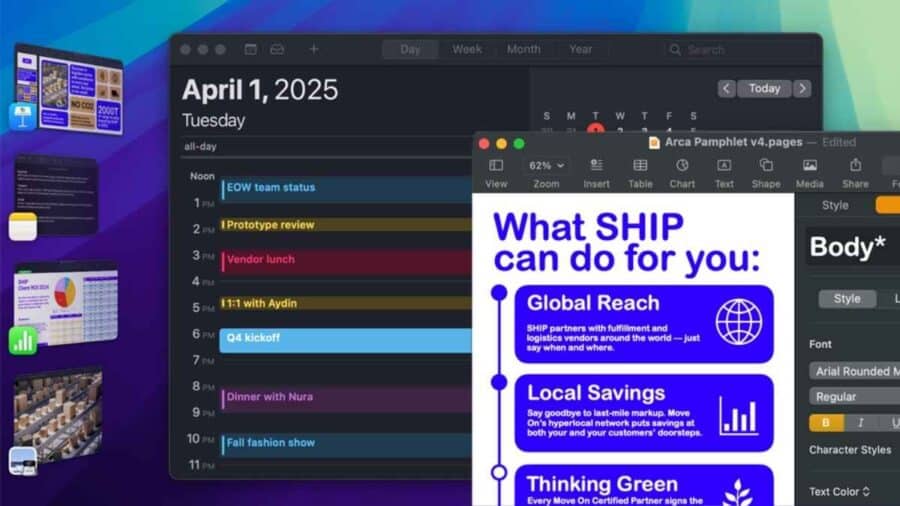Insert a Chart from Pages toolbar
This screenshot has width=900, height=506.
point(682,166)
